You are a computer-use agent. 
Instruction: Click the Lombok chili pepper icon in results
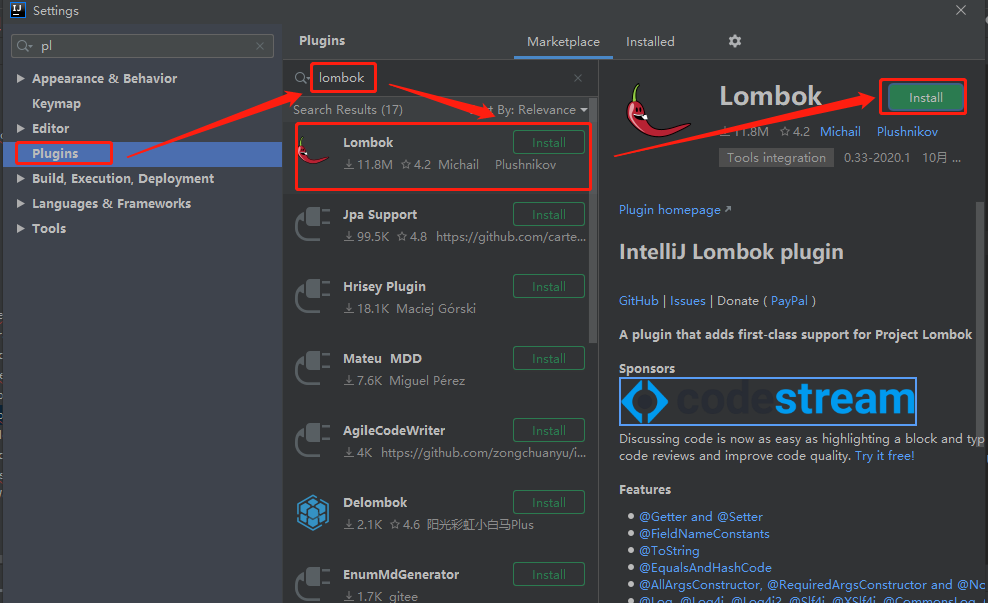click(313, 152)
